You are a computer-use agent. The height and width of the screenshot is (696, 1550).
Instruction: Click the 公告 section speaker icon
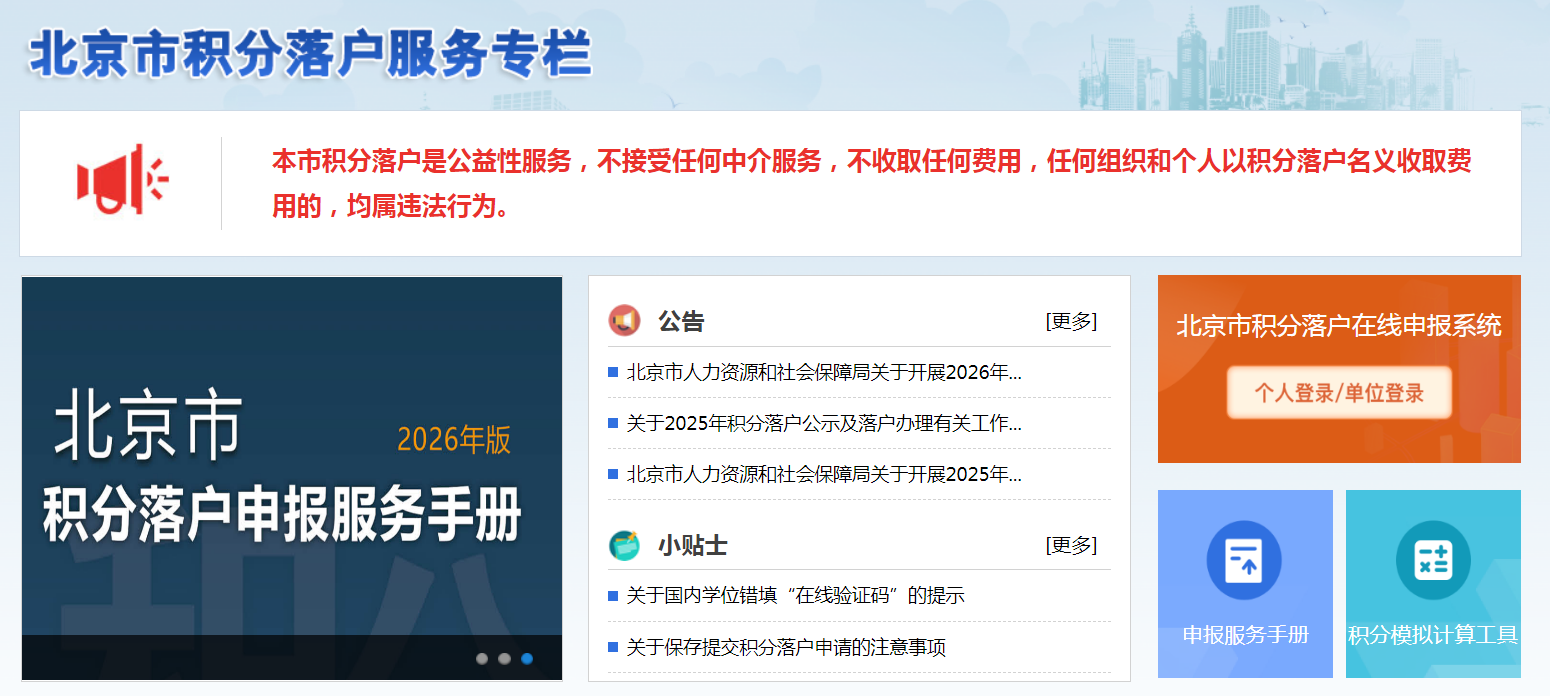pos(624,321)
